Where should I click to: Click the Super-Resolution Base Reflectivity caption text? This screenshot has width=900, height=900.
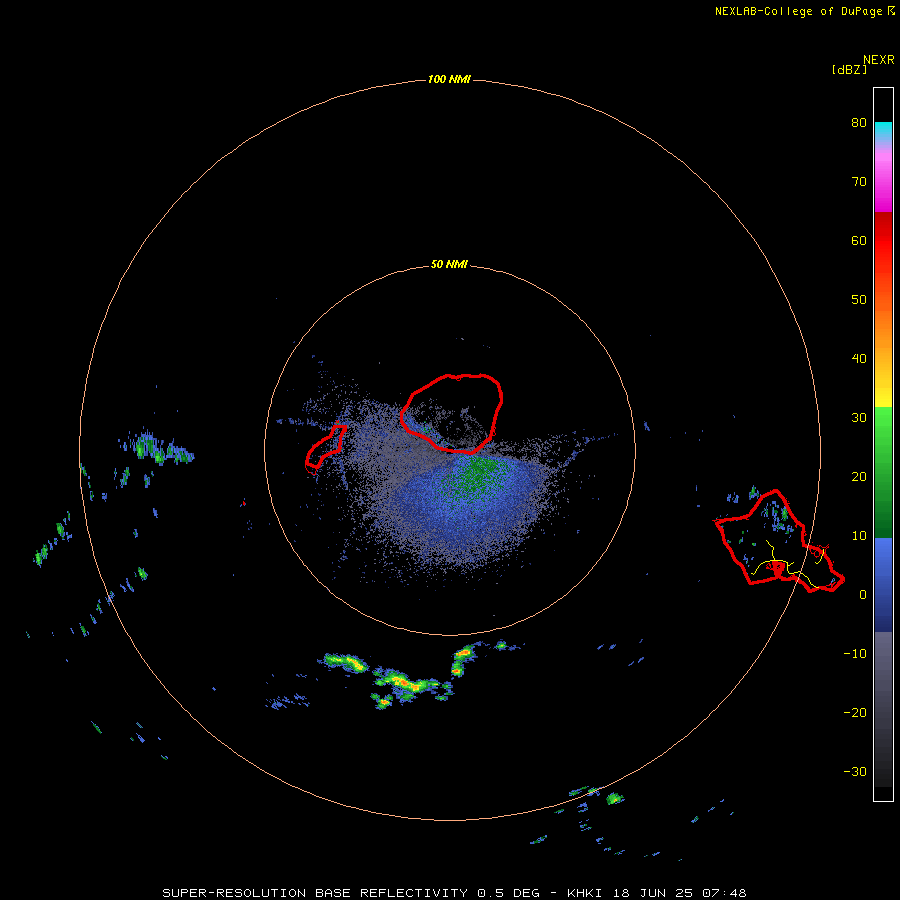click(455, 893)
